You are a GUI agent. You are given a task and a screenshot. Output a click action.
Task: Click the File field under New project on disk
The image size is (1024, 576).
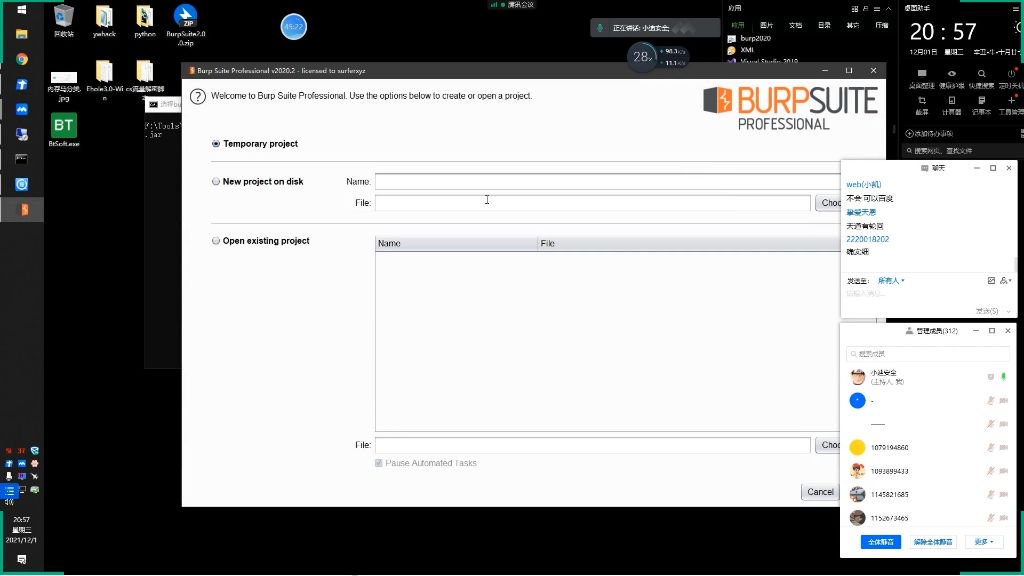coord(592,203)
